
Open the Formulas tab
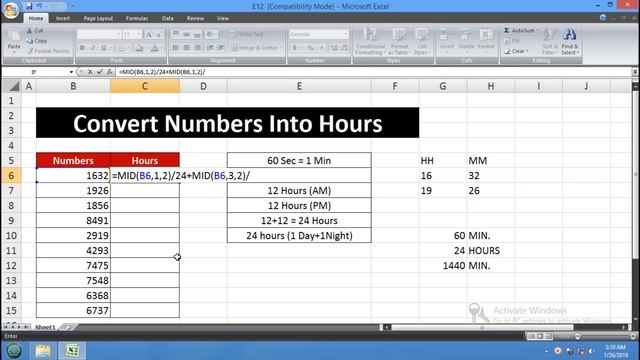pos(137,18)
